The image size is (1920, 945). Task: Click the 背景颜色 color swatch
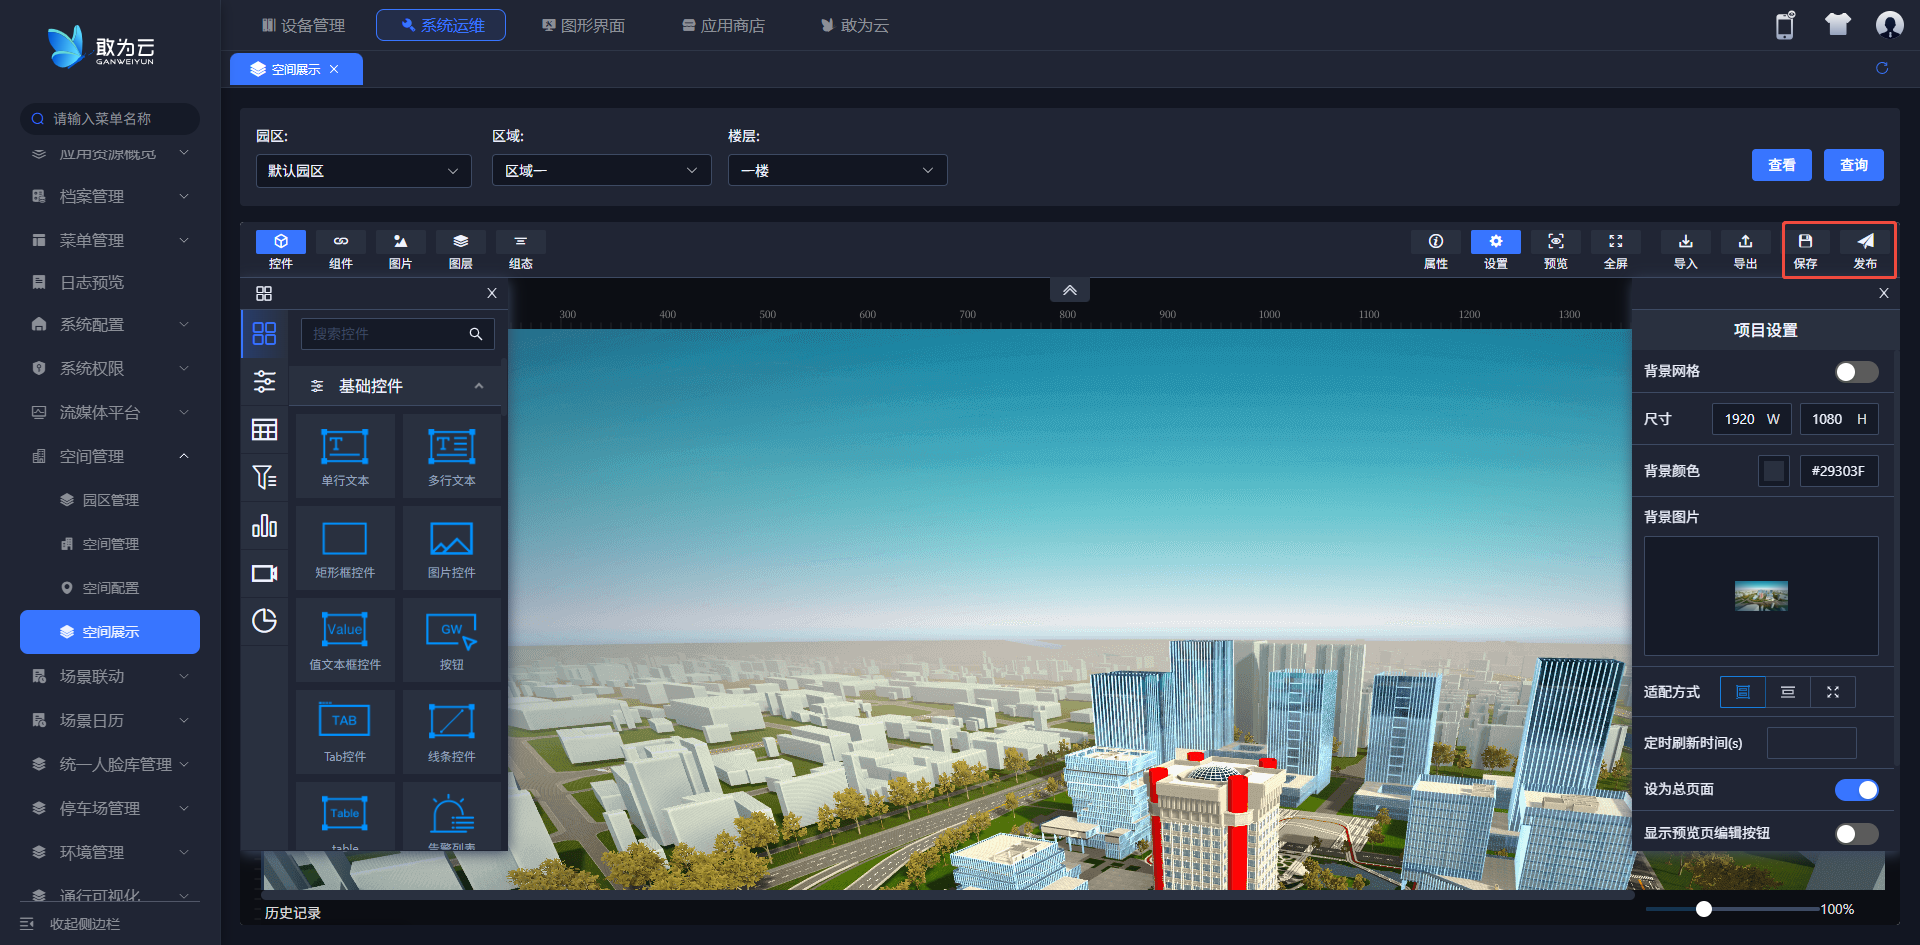pyautogui.click(x=1773, y=471)
